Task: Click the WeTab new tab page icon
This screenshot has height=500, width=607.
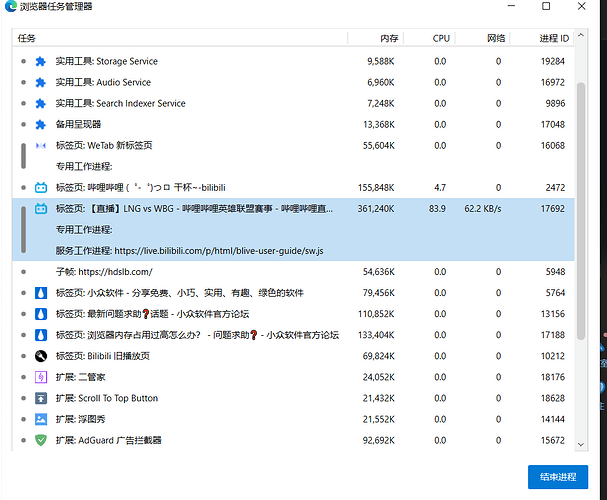Action: point(41,145)
